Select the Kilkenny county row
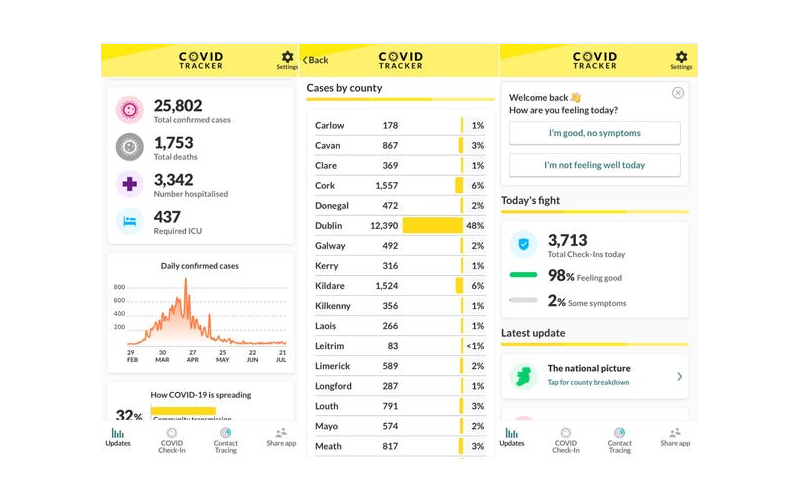The image size is (800, 500). tap(401, 306)
